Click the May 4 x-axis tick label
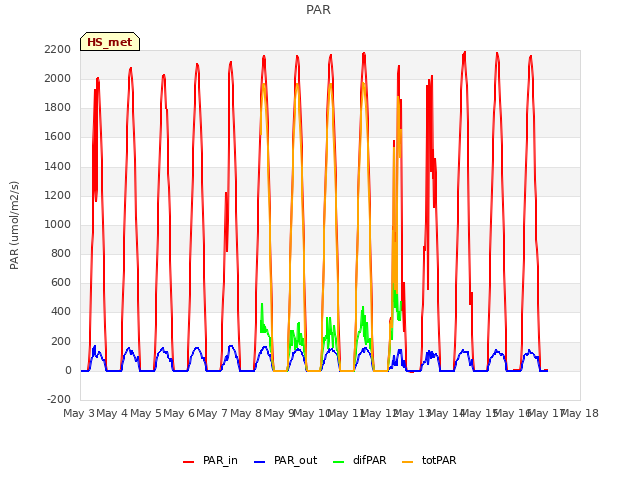The width and height of the screenshot is (640, 480). (112, 413)
